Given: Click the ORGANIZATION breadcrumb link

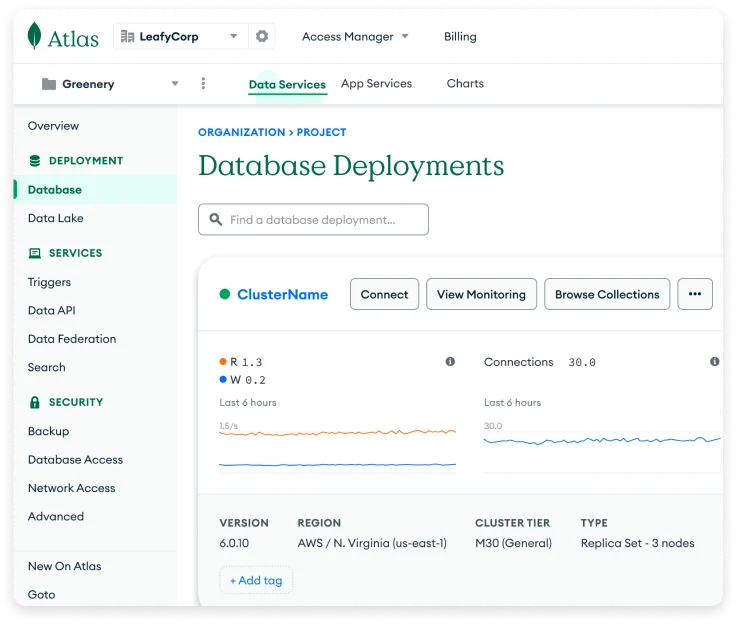Looking at the screenshot, I should [x=242, y=132].
